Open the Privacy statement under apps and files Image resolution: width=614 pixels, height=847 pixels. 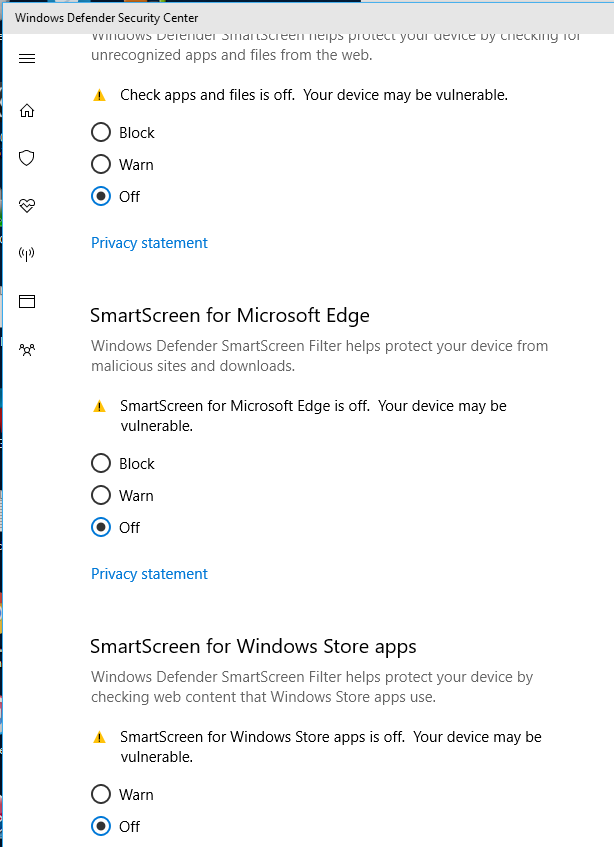coord(149,242)
